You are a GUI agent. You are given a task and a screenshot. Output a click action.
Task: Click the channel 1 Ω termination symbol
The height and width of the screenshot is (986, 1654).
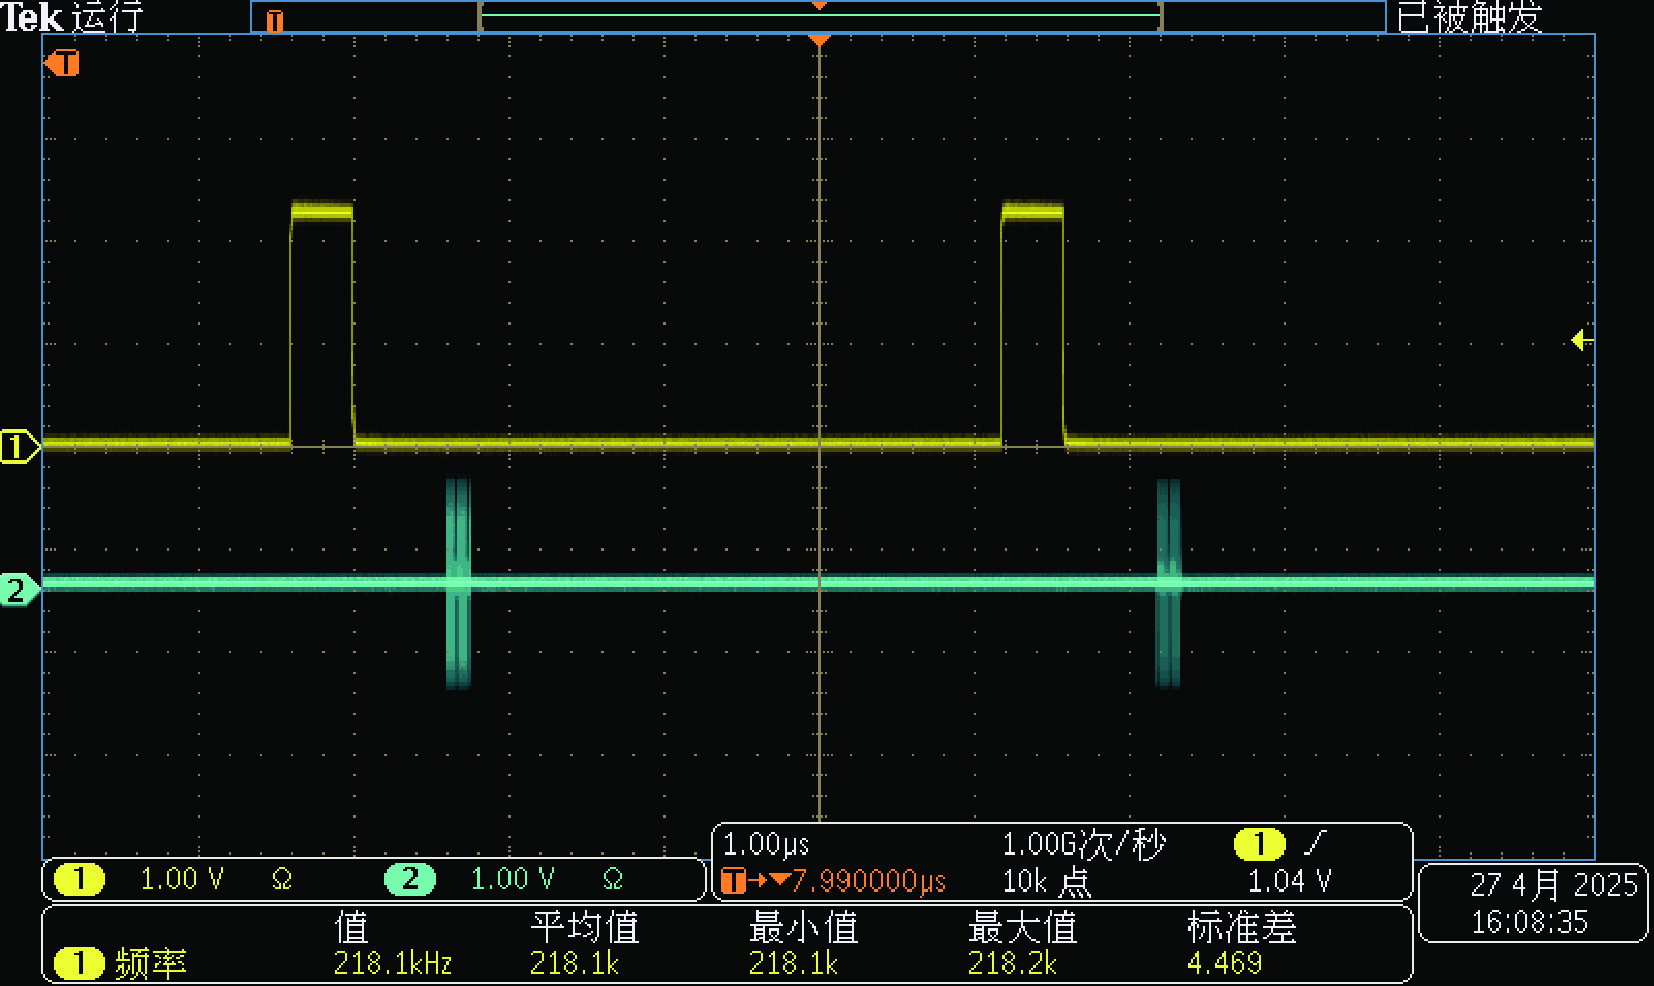tap(282, 879)
